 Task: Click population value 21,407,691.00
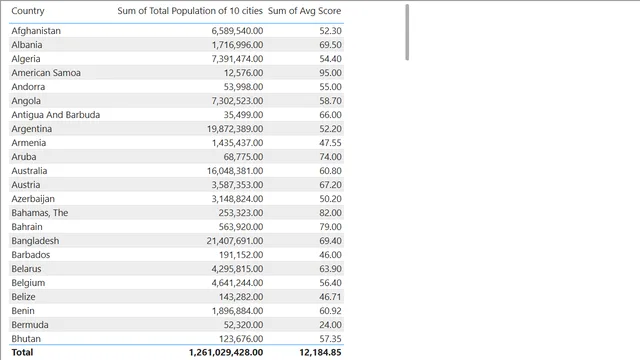(235, 241)
